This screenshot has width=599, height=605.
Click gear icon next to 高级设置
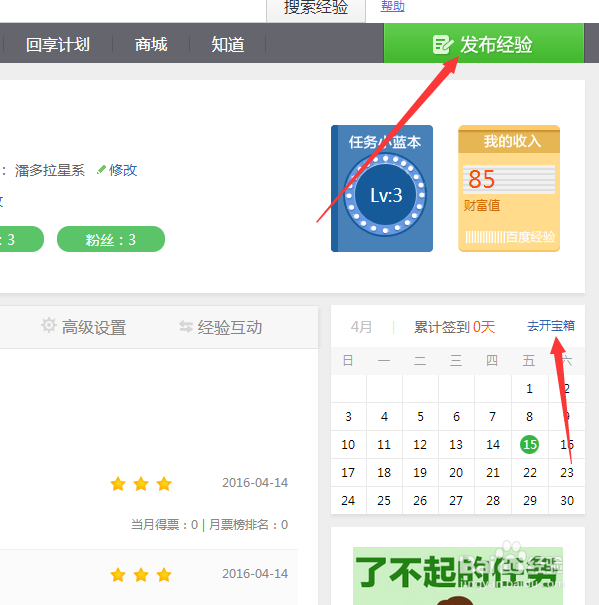(49, 325)
